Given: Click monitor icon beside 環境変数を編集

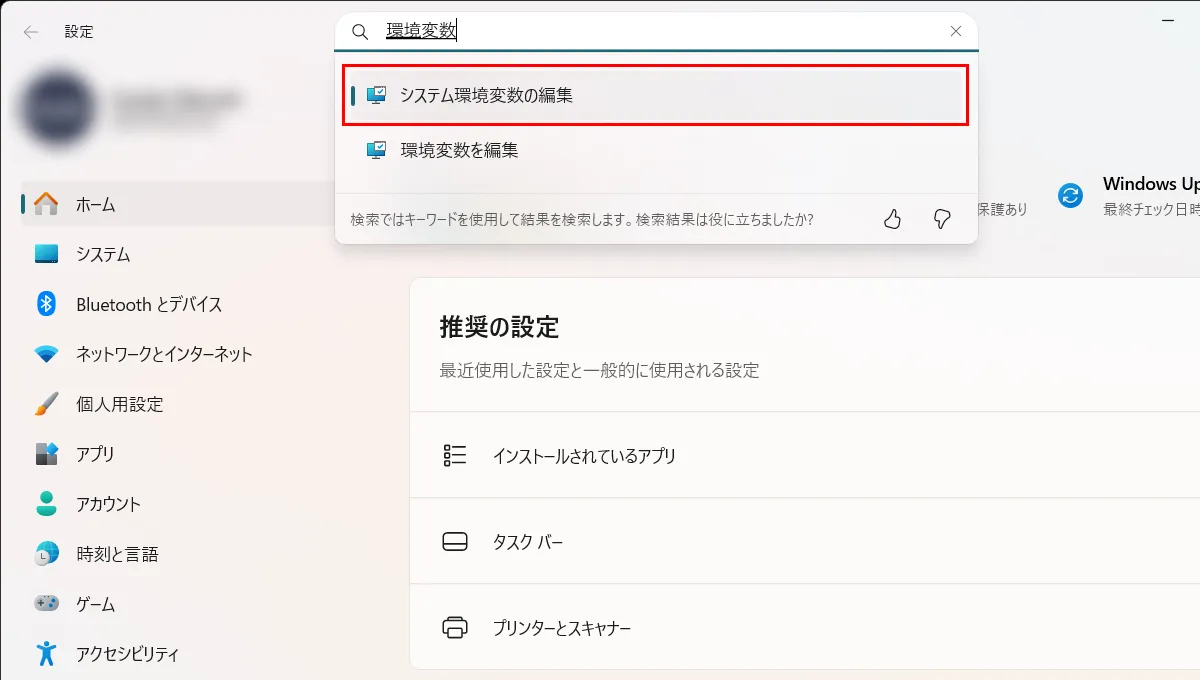Looking at the screenshot, I should (x=376, y=150).
